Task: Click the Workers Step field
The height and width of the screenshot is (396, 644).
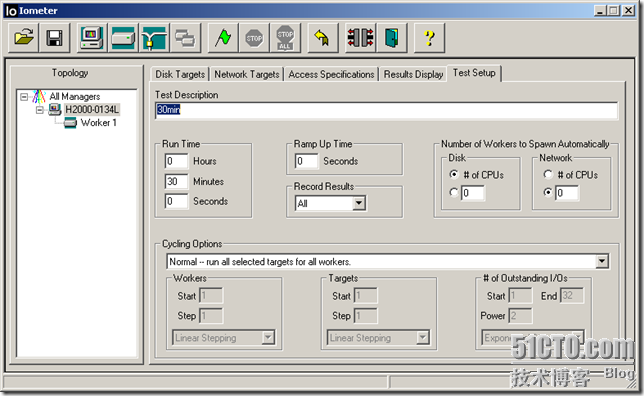Action: [211, 315]
